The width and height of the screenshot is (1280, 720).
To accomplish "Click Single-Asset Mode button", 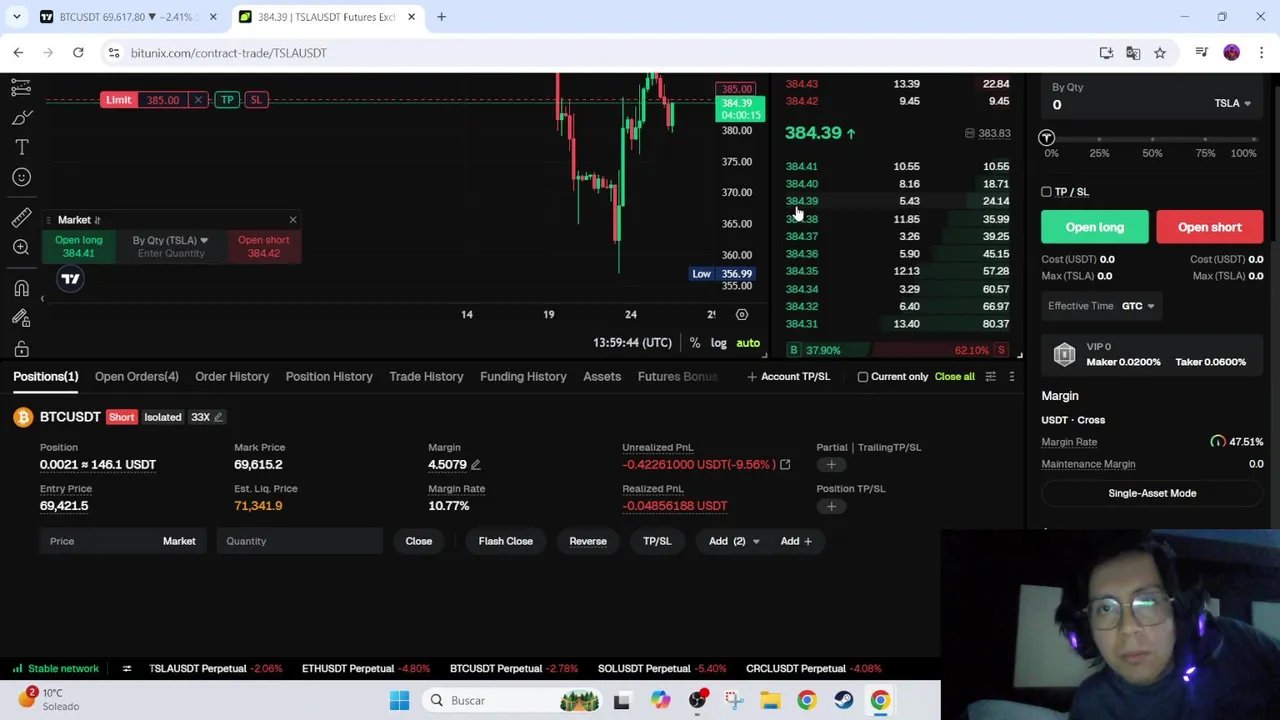I will click(1152, 493).
